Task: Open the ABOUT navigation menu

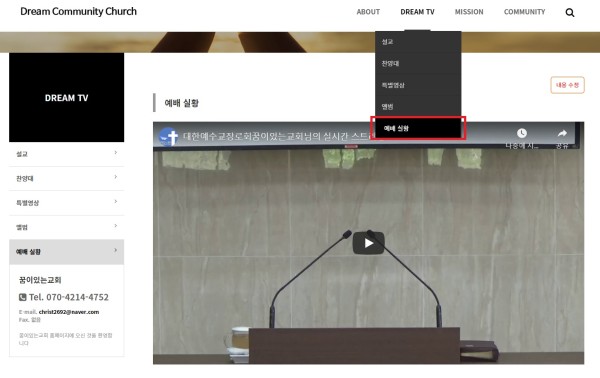Action: 368,12
